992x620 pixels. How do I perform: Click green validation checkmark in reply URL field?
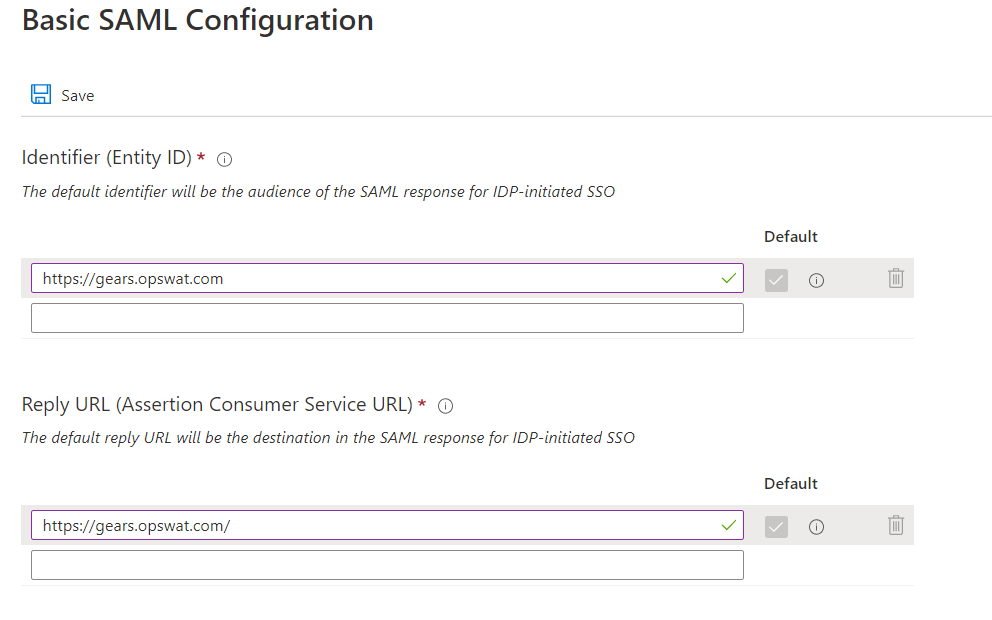[729, 525]
